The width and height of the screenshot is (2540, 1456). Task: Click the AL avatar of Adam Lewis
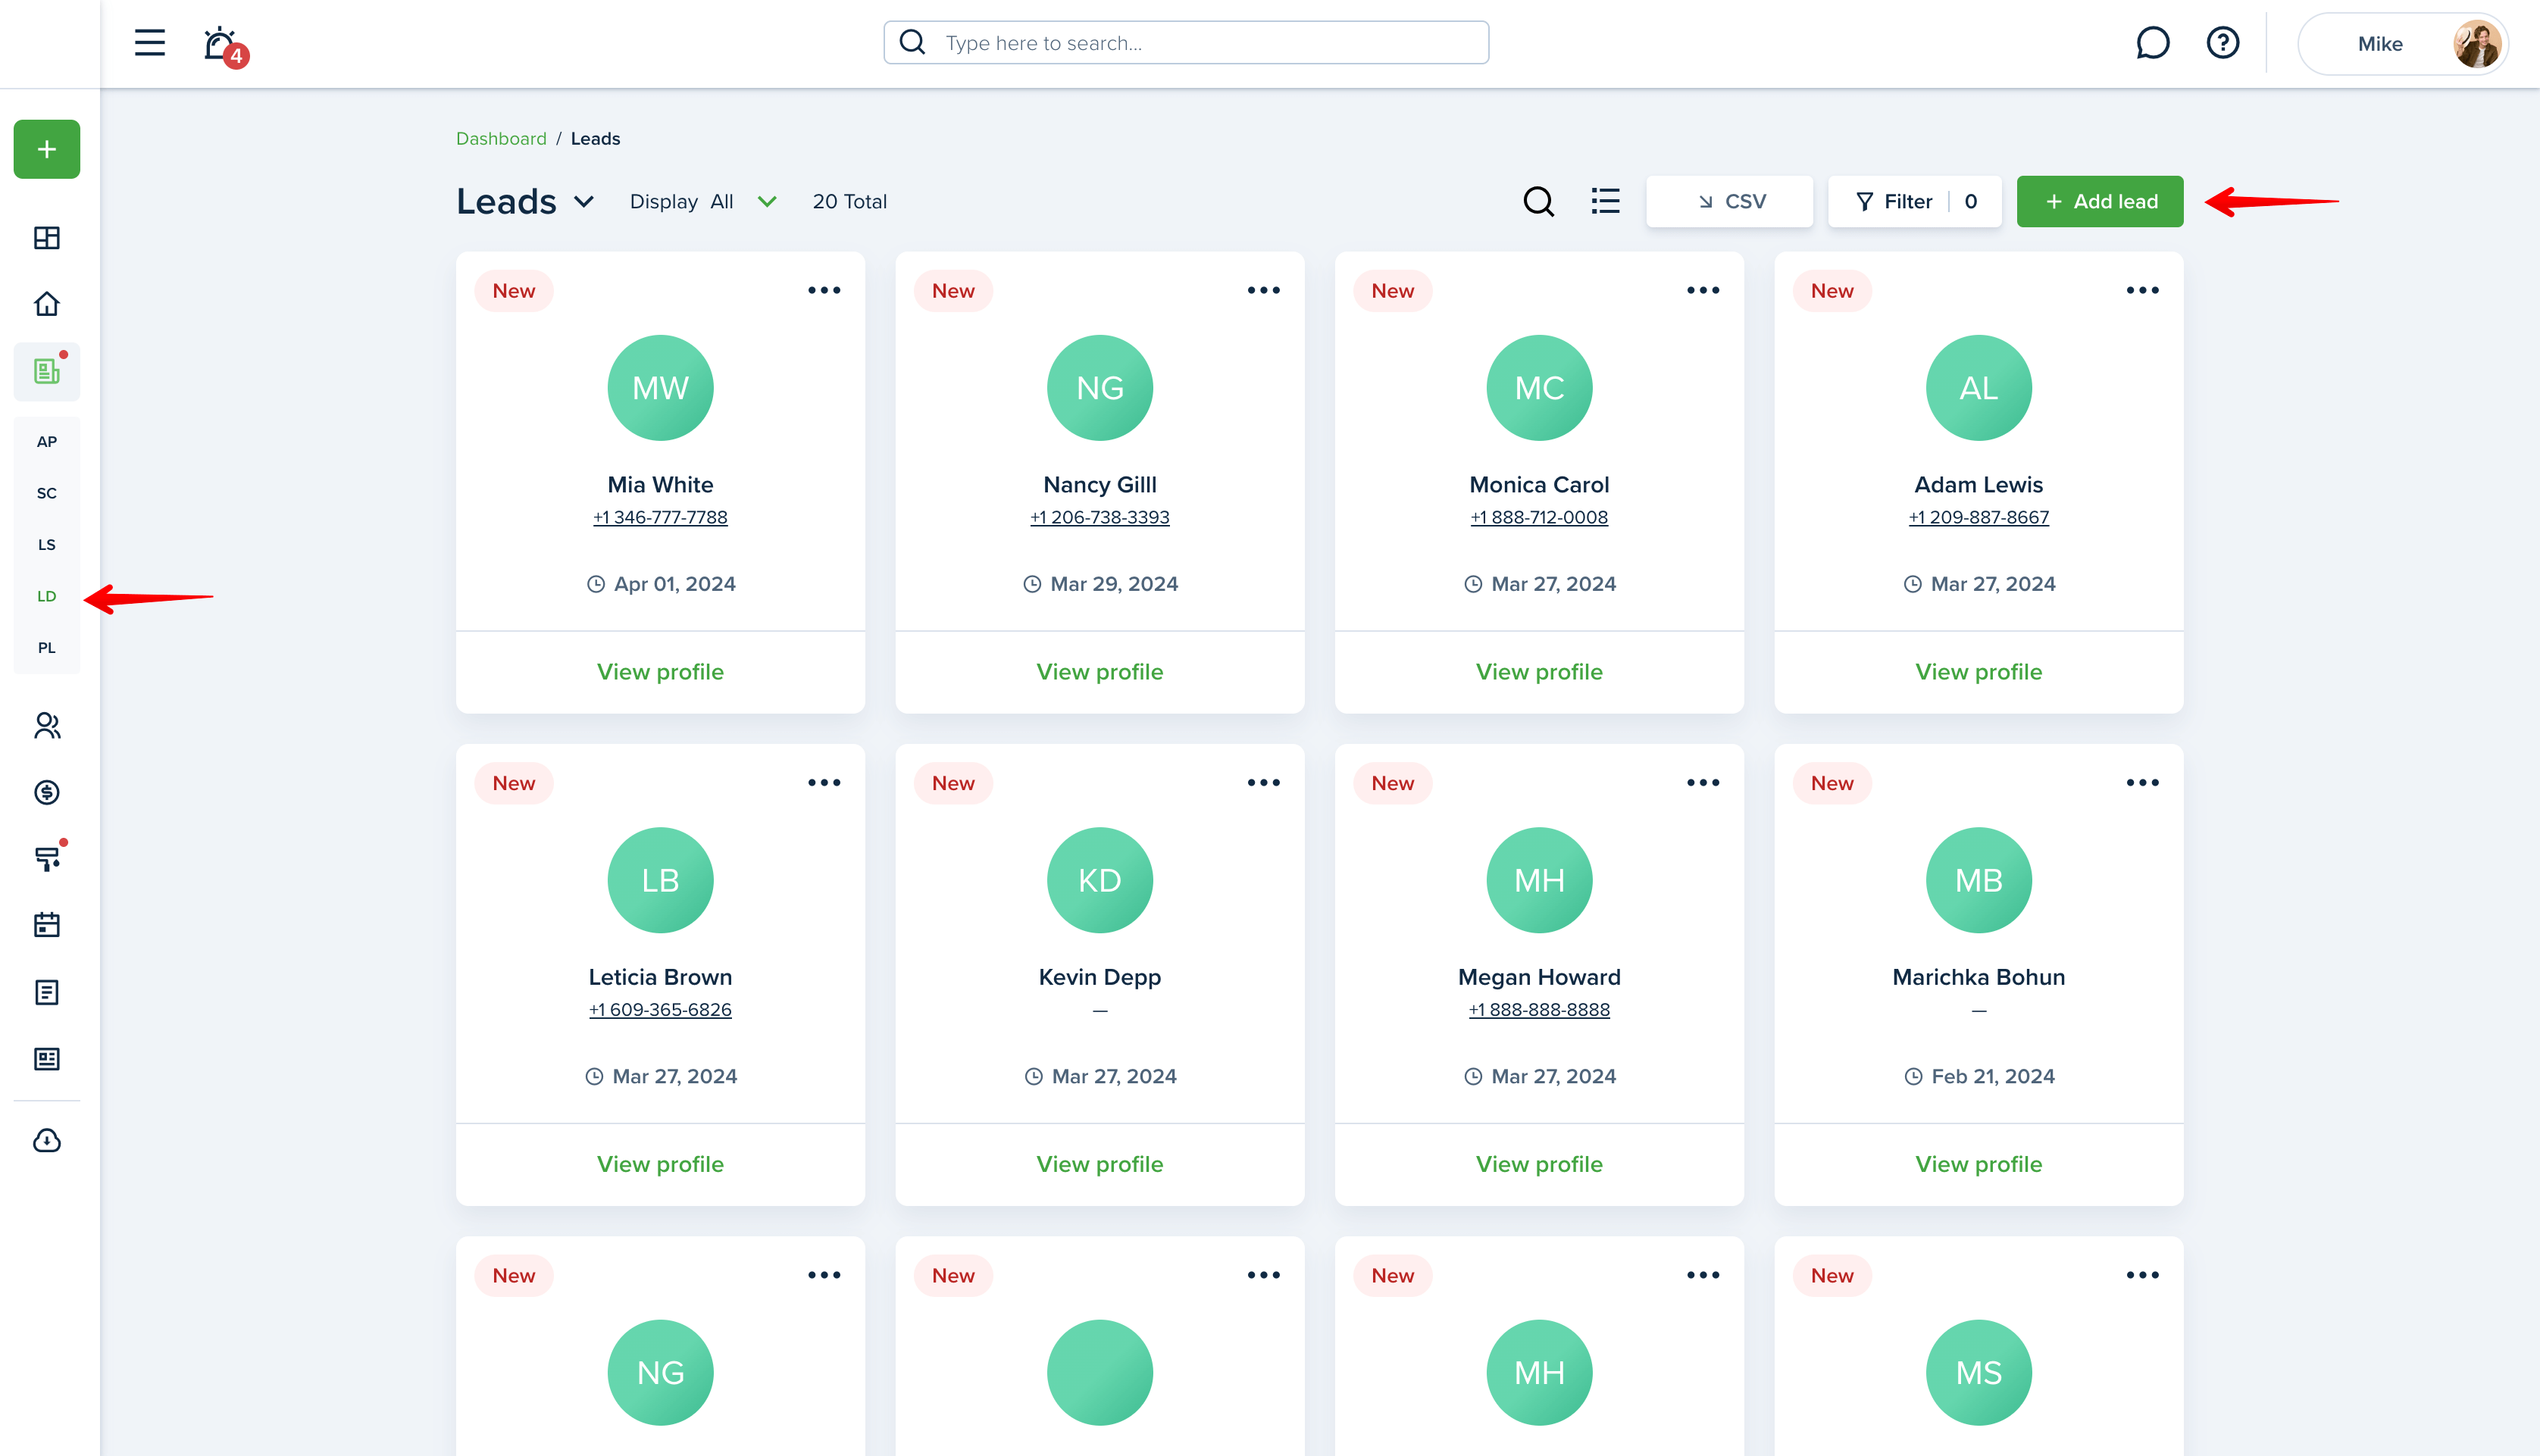pyautogui.click(x=1979, y=388)
